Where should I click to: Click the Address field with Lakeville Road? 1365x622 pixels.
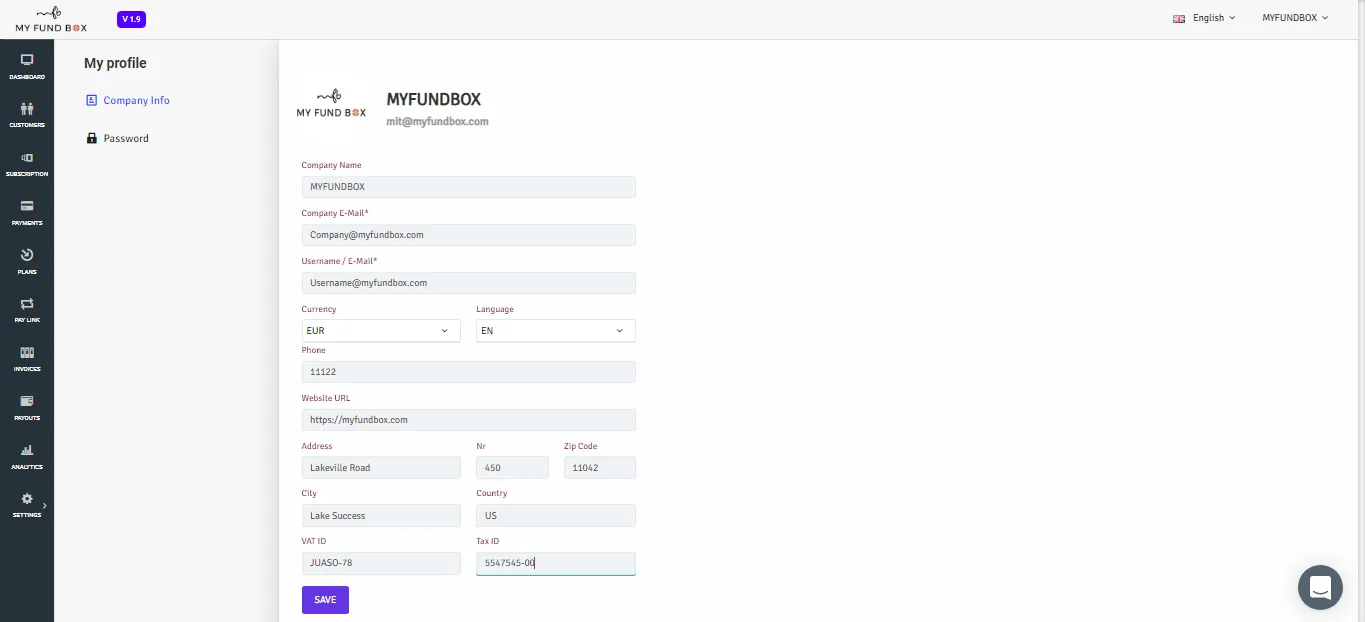(x=381, y=468)
